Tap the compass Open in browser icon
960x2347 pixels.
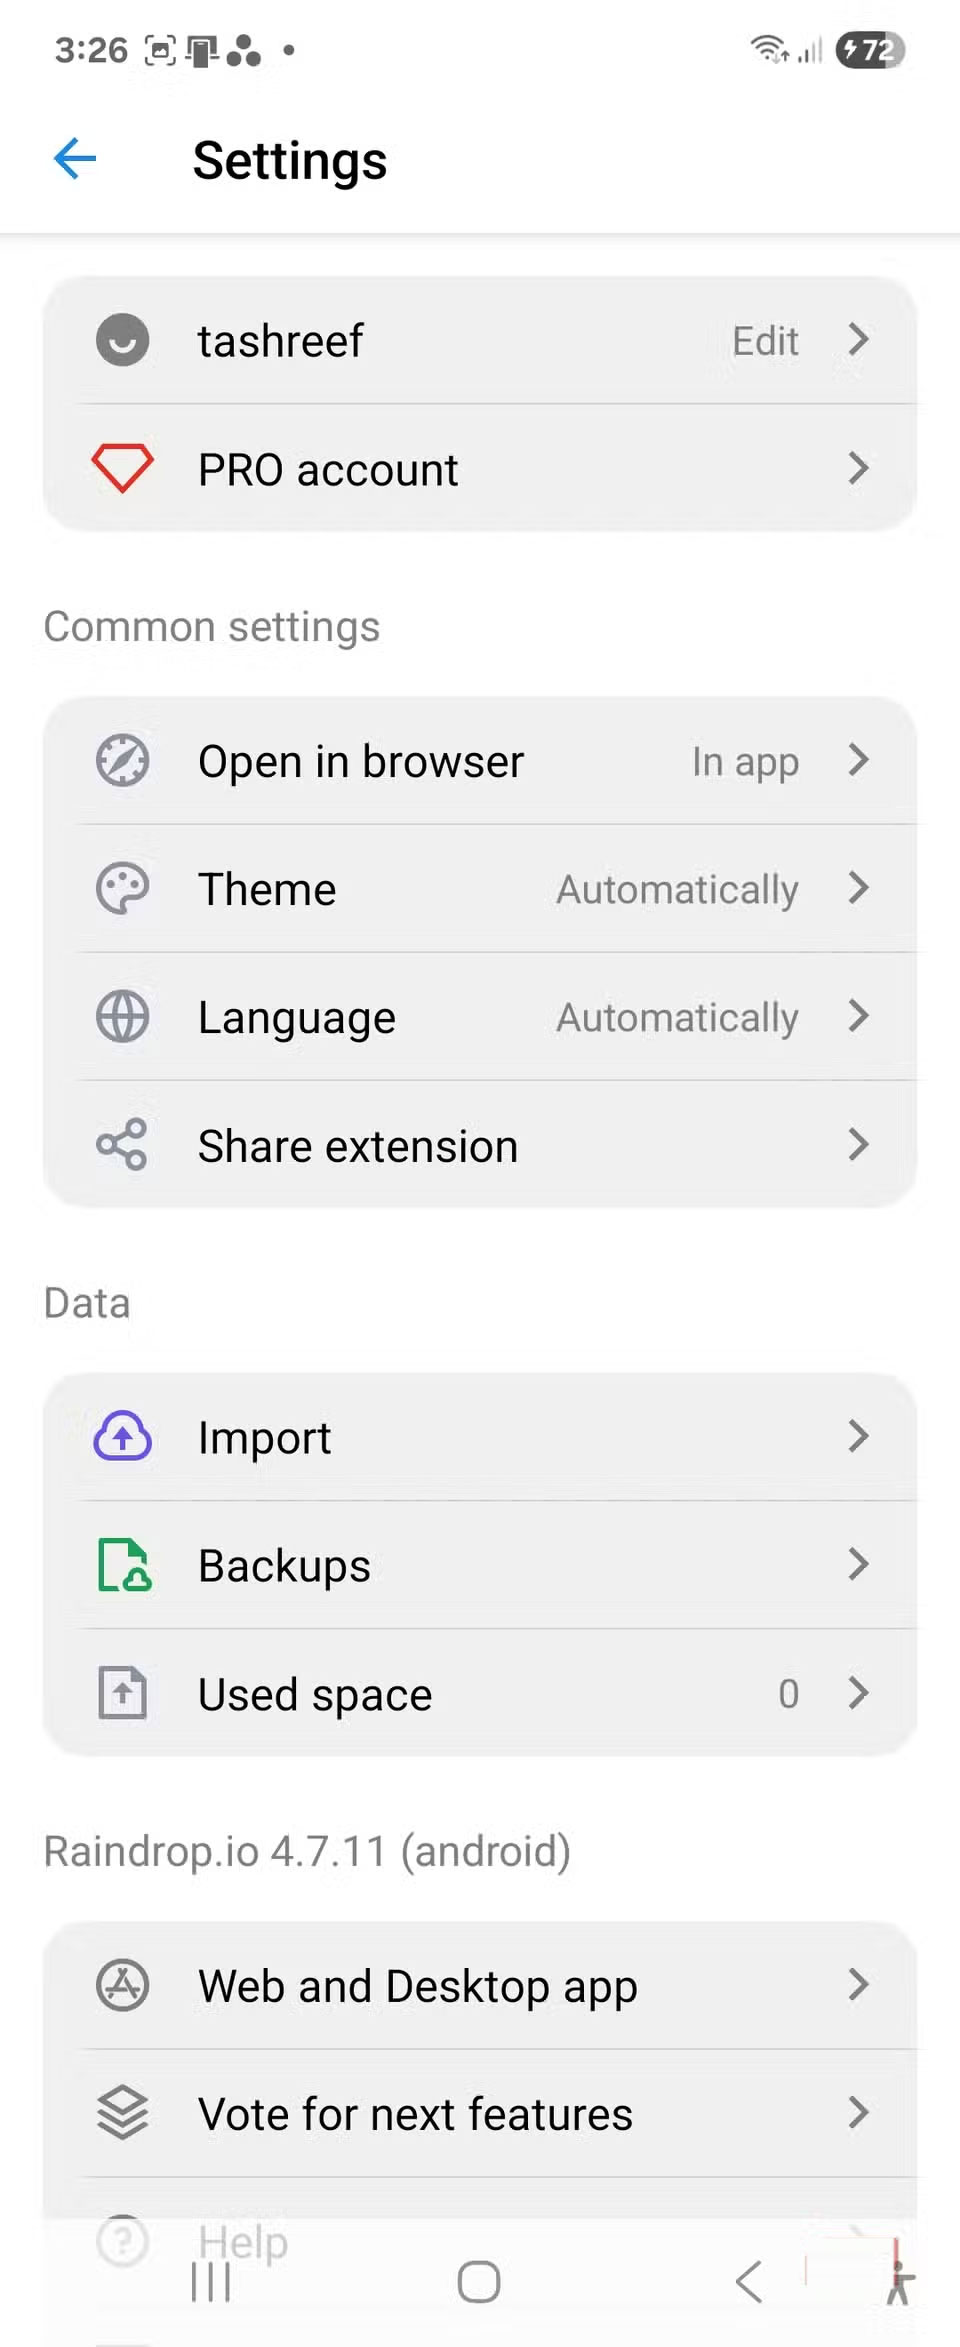(122, 761)
